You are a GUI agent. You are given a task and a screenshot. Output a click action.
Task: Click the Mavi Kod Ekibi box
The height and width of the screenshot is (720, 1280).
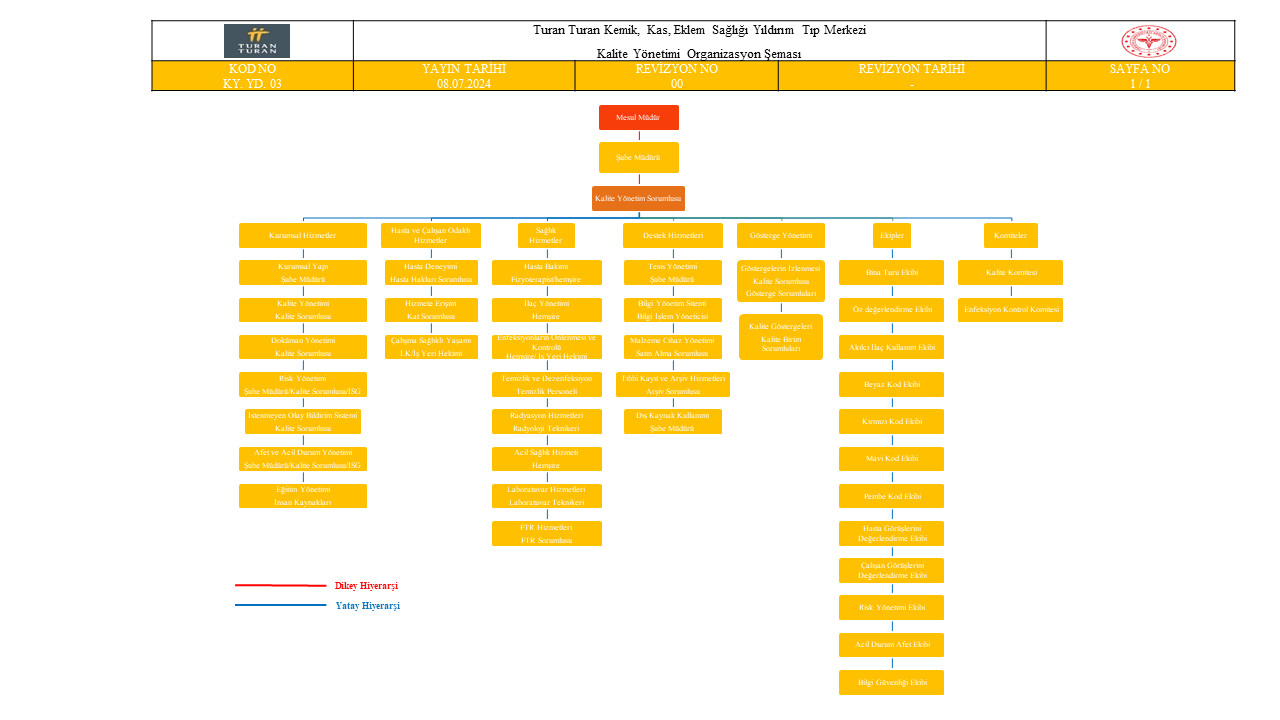coord(891,459)
